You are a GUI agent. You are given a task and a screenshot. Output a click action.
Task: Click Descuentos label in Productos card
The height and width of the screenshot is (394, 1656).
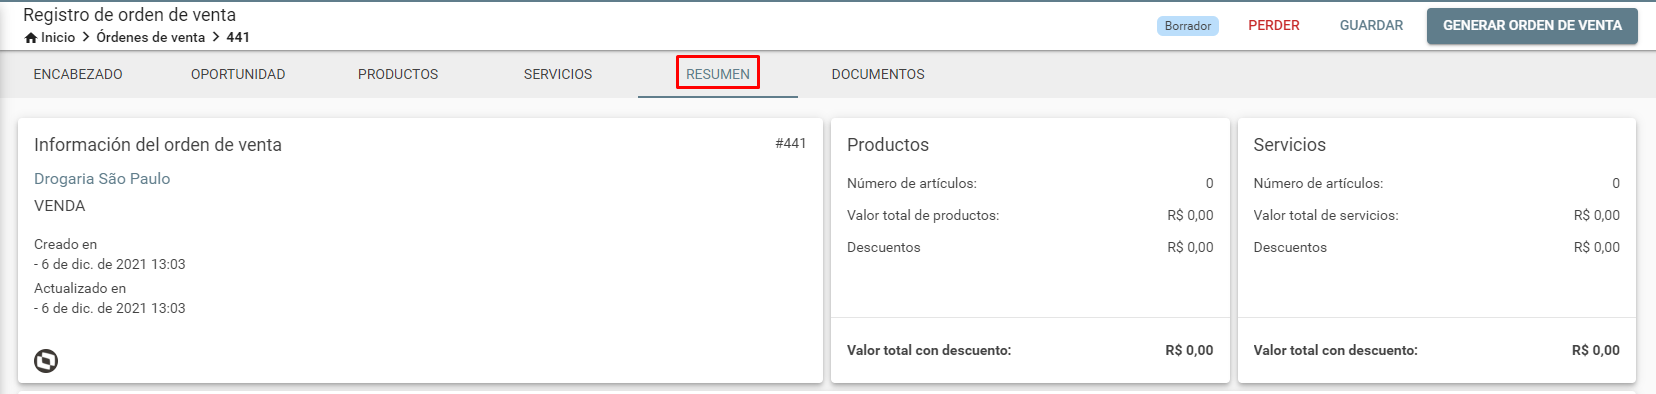pos(884,247)
